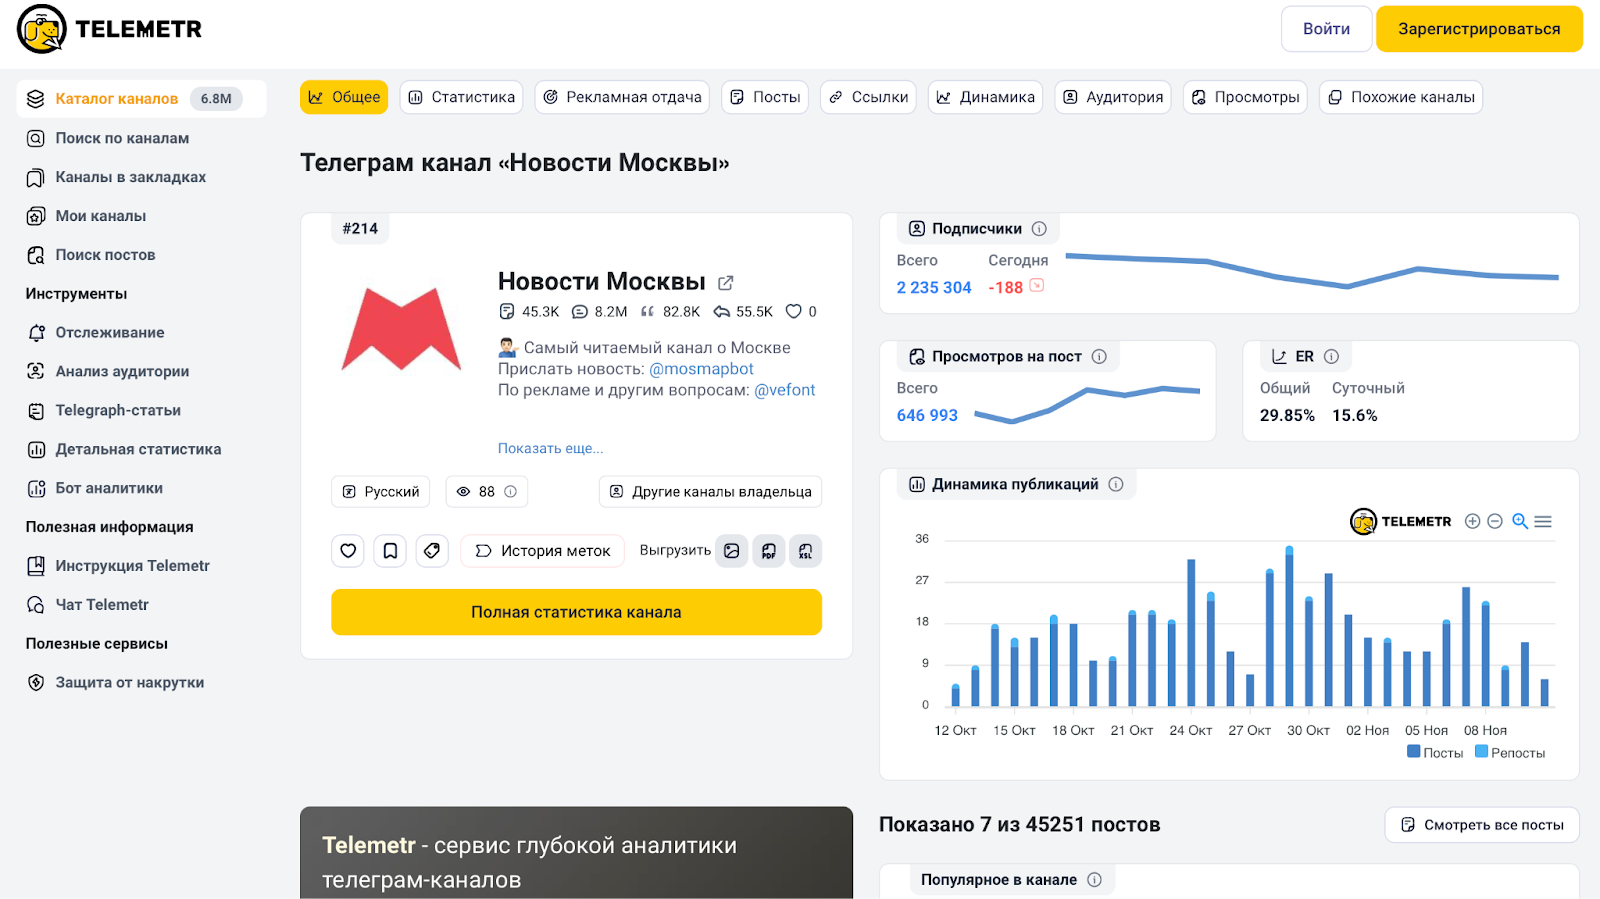Click the info icon beside the 88 rating
This screenshot has width=1600, height=899.
tap(510, 492)
